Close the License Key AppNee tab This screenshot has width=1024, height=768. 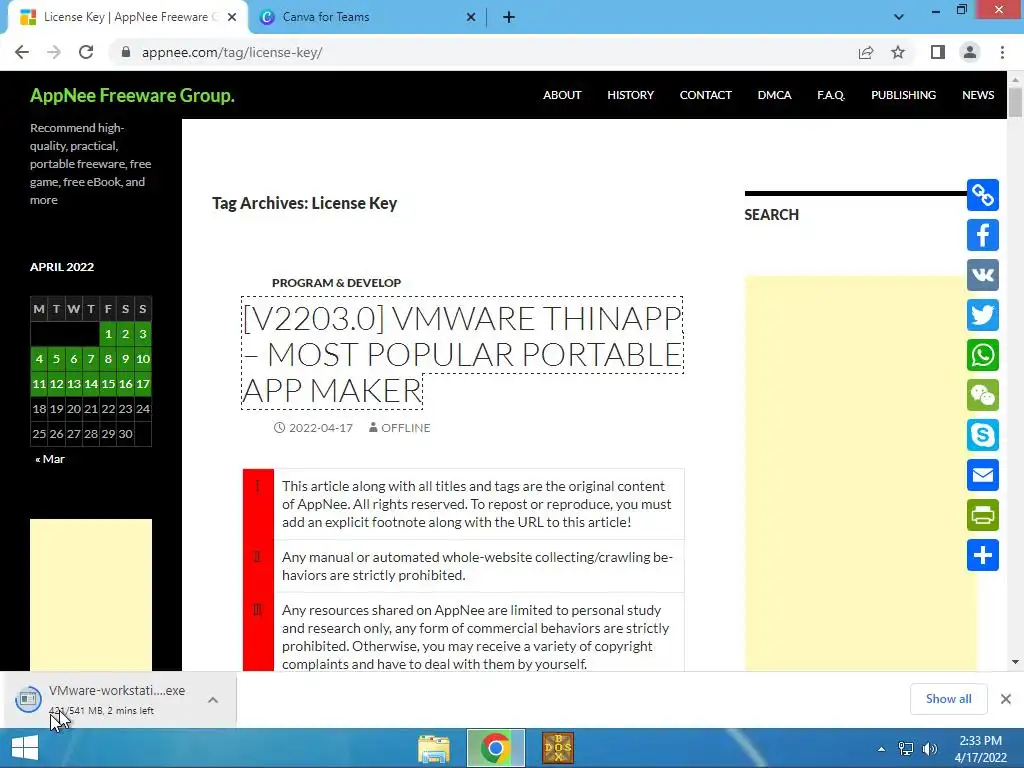point(232,17)
